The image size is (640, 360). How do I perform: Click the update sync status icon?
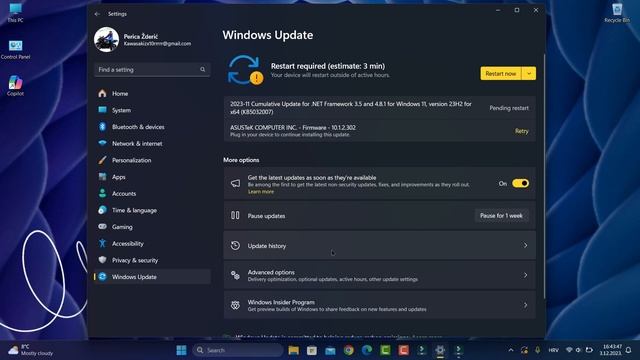click(x=245, y=70)
